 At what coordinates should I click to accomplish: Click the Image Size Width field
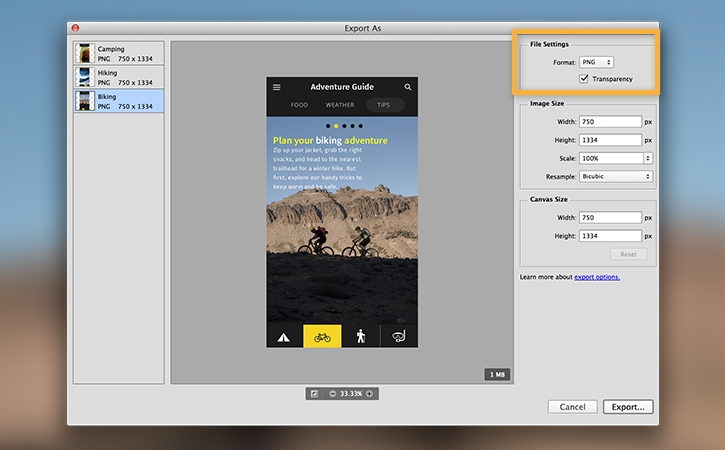tap(609, 122)
